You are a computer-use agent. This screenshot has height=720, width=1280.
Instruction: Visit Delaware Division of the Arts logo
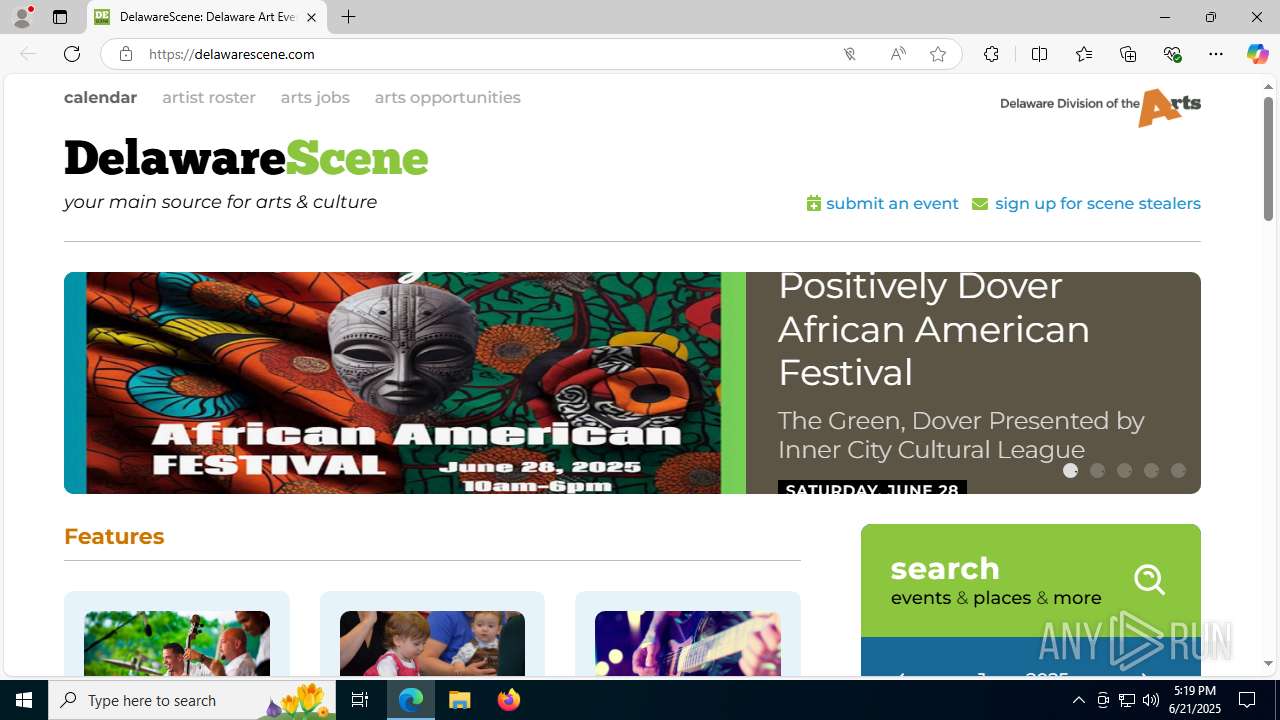pyautogui.click(x=1100, y=107)
